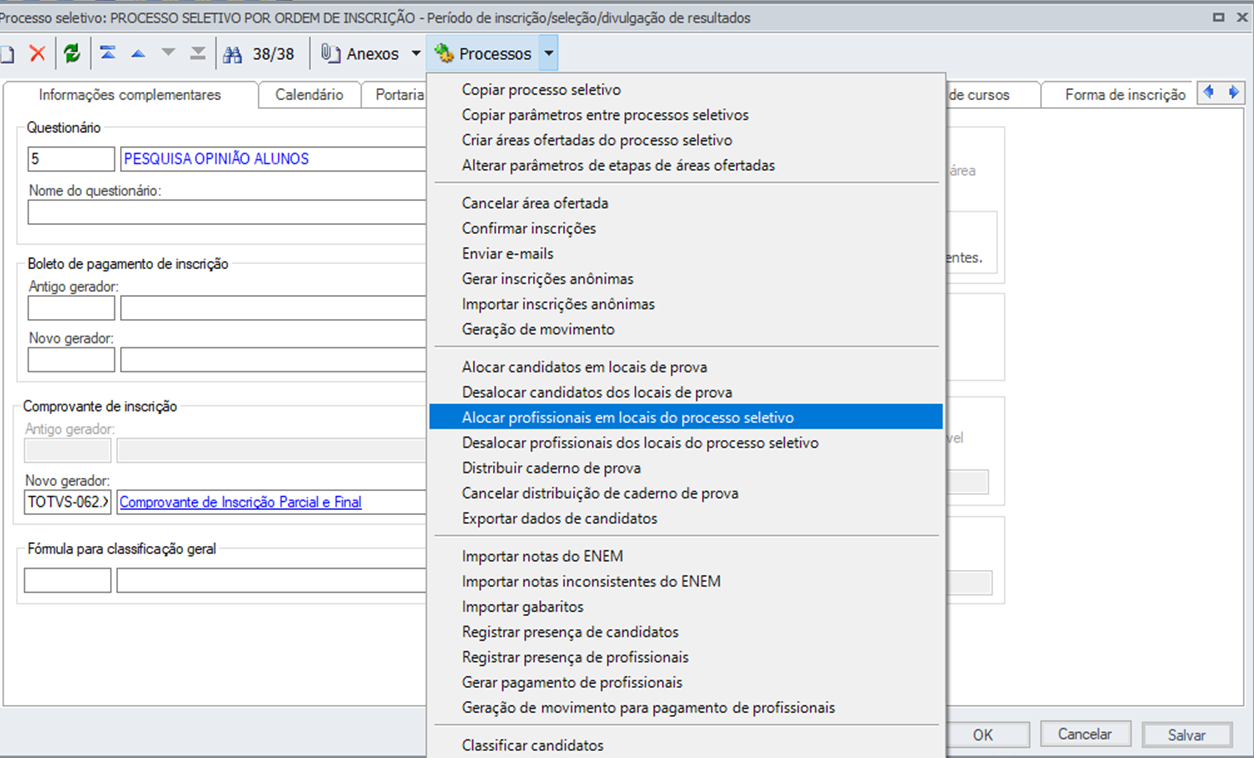Click the Cancelar button
Screen dimensions: 1254x758
coord(1085,734)
